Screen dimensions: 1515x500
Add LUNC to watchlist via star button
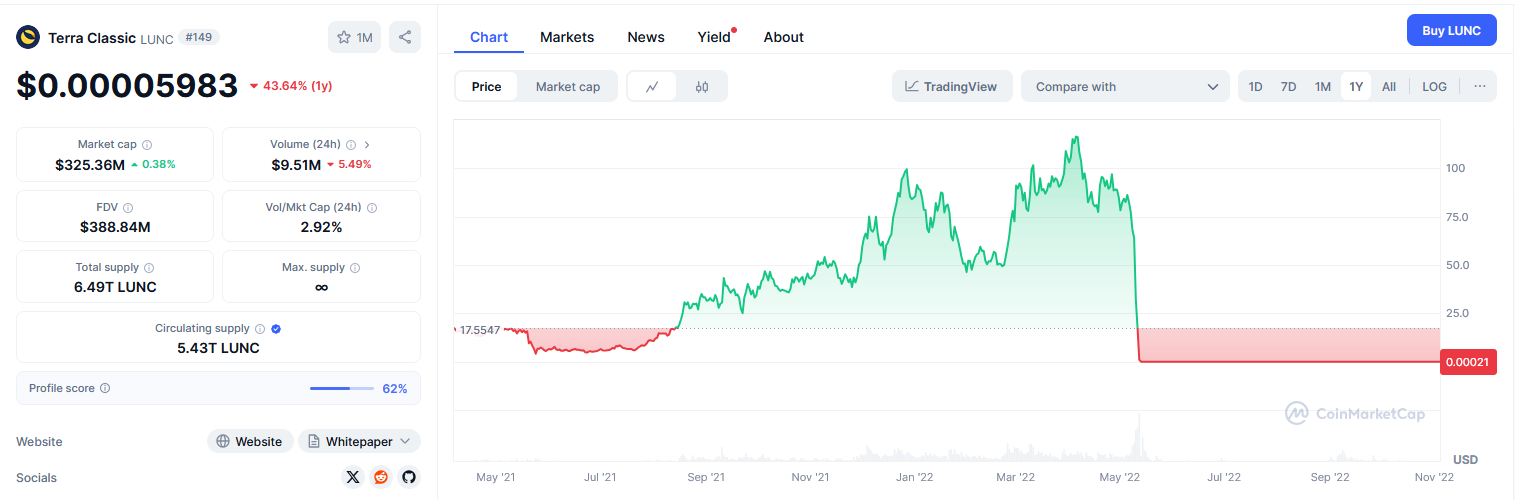[354, 37]
